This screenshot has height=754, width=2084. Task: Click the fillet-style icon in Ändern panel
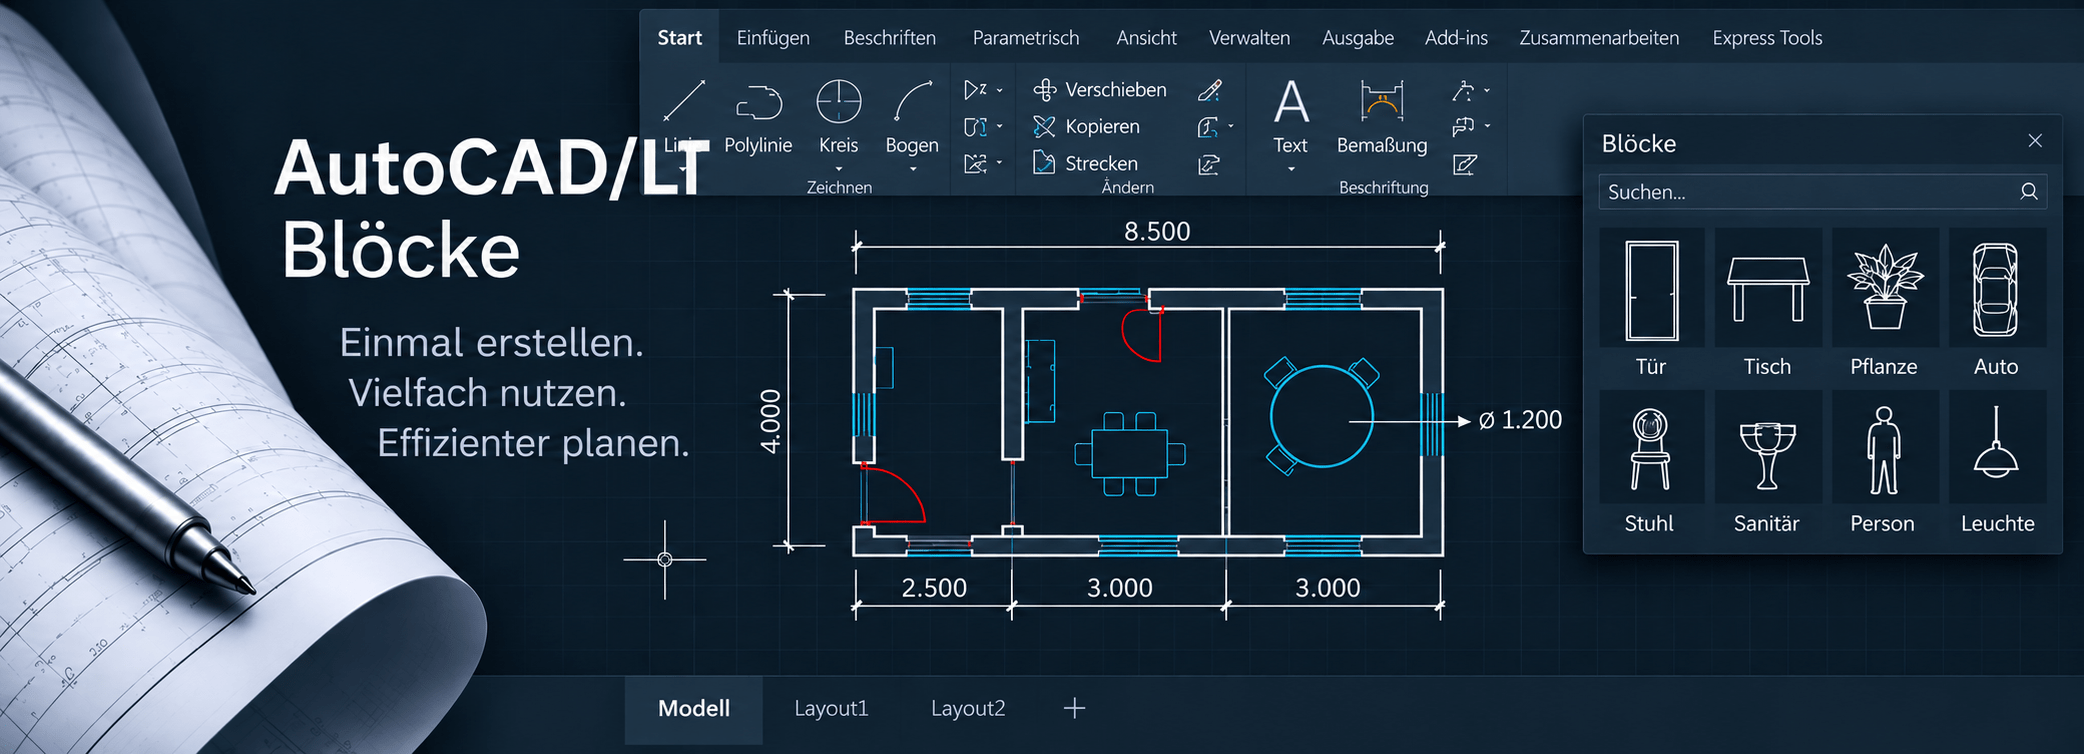coord(1208,127)
